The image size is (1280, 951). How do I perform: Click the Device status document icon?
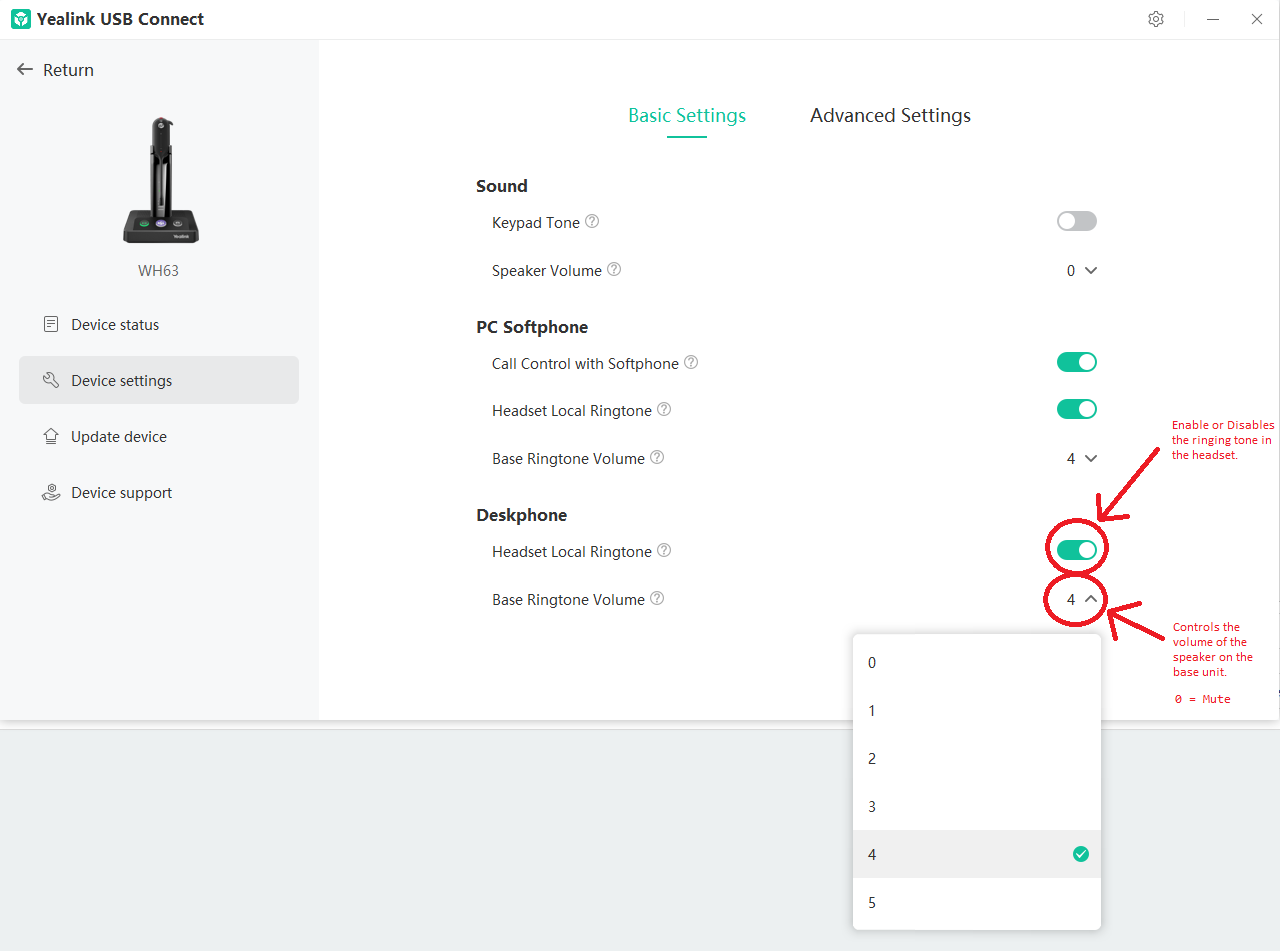[x=51, y=324]
